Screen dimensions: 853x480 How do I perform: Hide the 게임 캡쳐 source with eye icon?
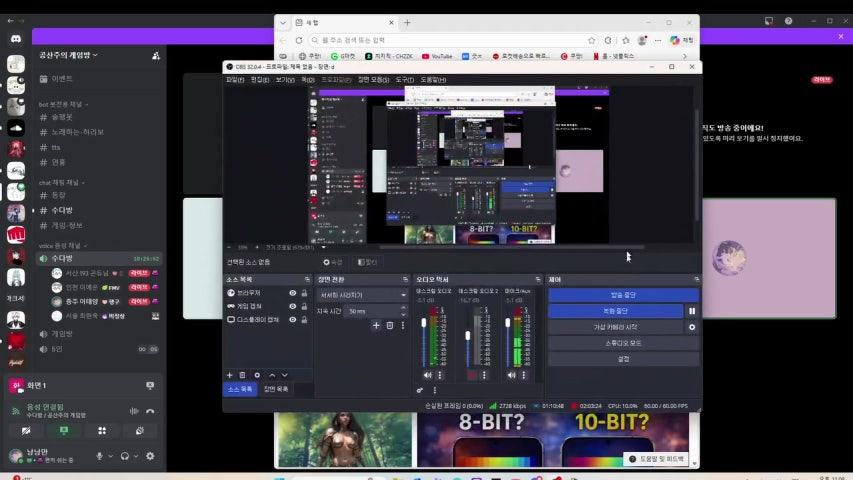tap(293, 306)
